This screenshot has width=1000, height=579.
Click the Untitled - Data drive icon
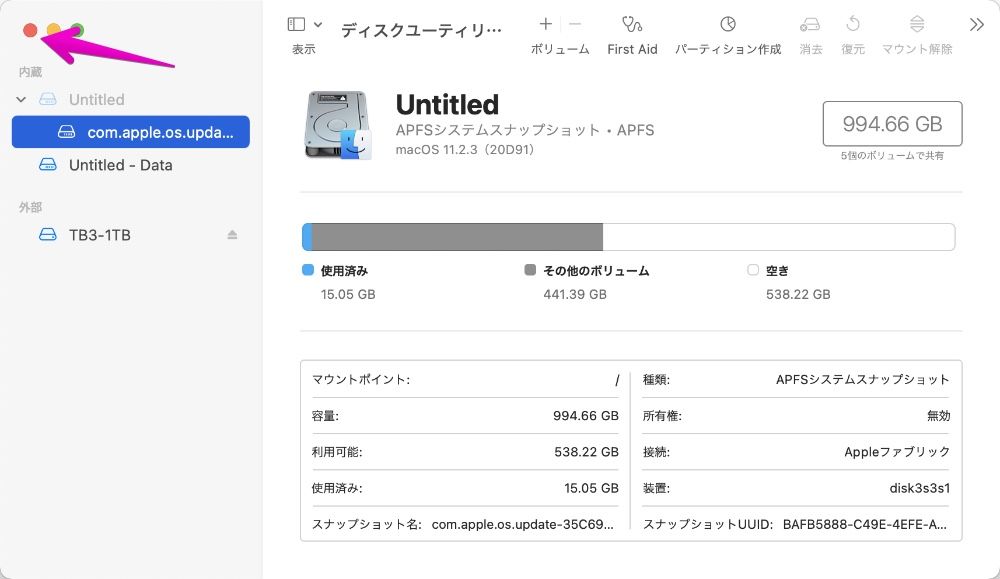48,165
